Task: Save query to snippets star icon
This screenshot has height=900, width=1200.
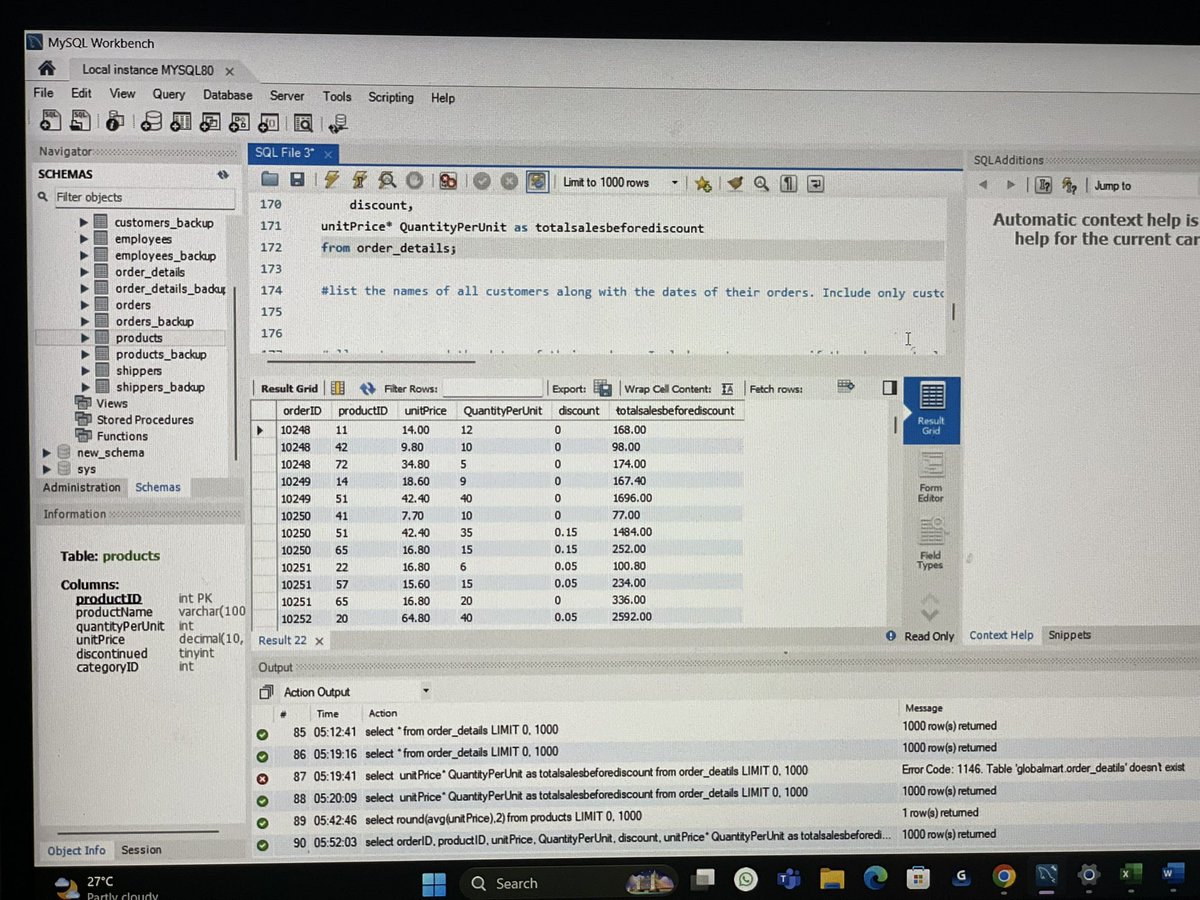Action: click(x=703, y=184)
